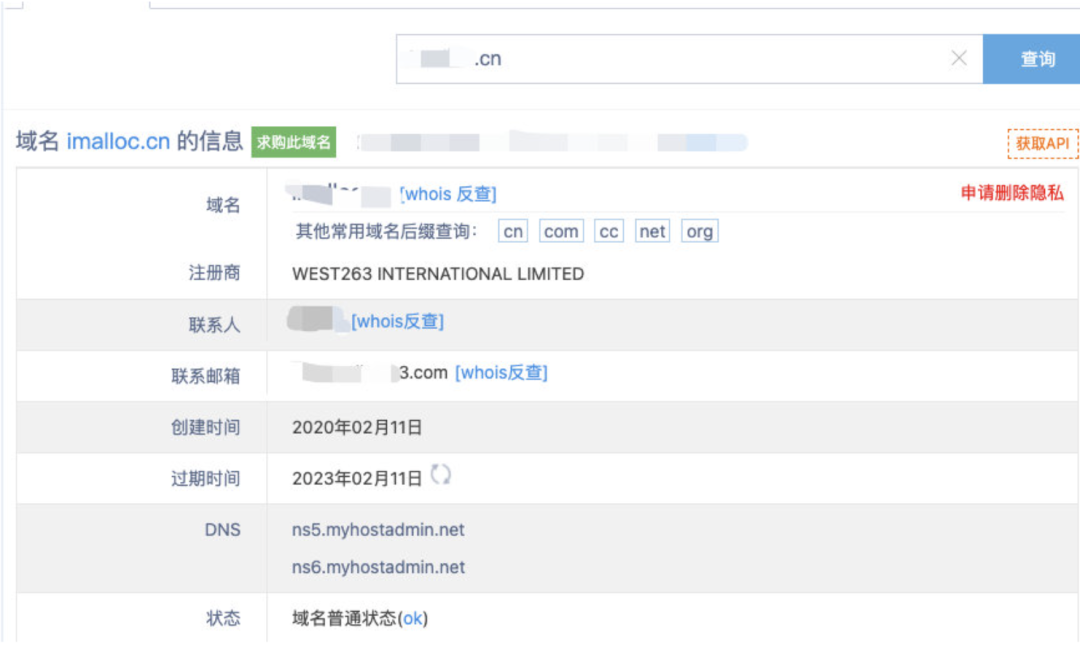The width and height of the screenshot is (1080, 646).
Task: Click the imalloc.cn domain link in heading
Action: coord(118,141)
